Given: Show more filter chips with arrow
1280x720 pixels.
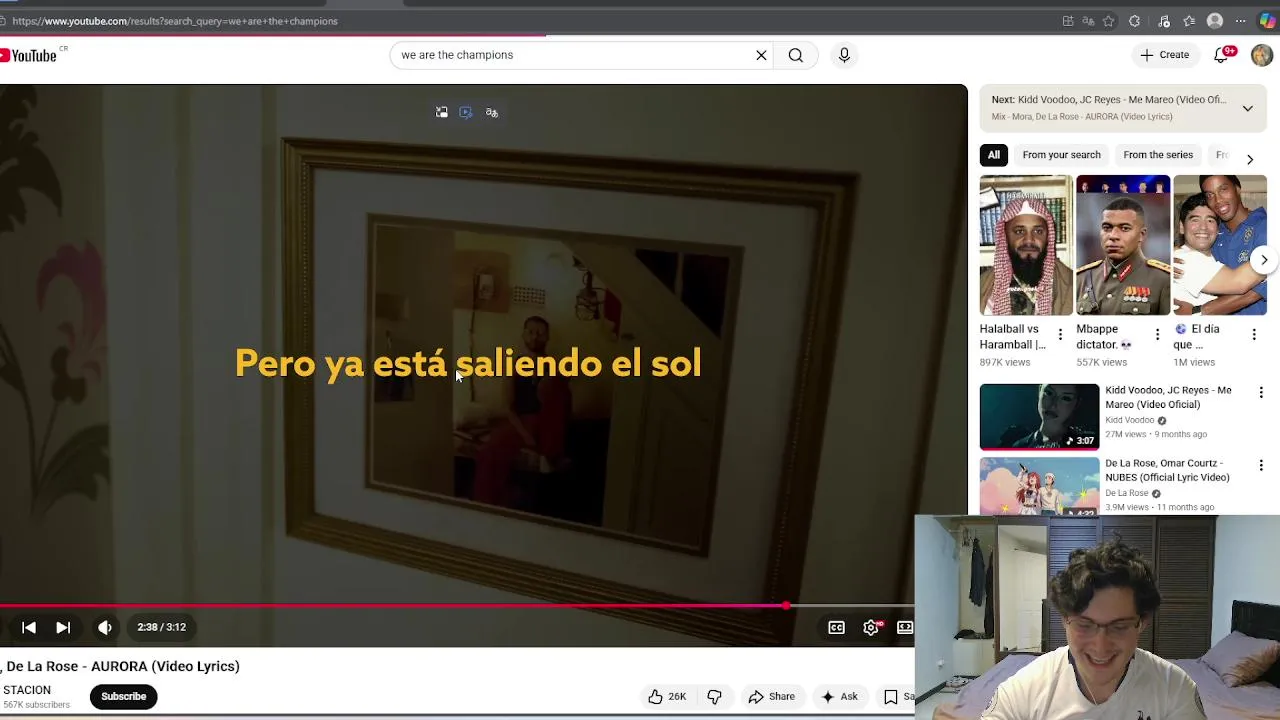Looking at the screenshot, I should pyautogui.click(x=1249, y=159).
